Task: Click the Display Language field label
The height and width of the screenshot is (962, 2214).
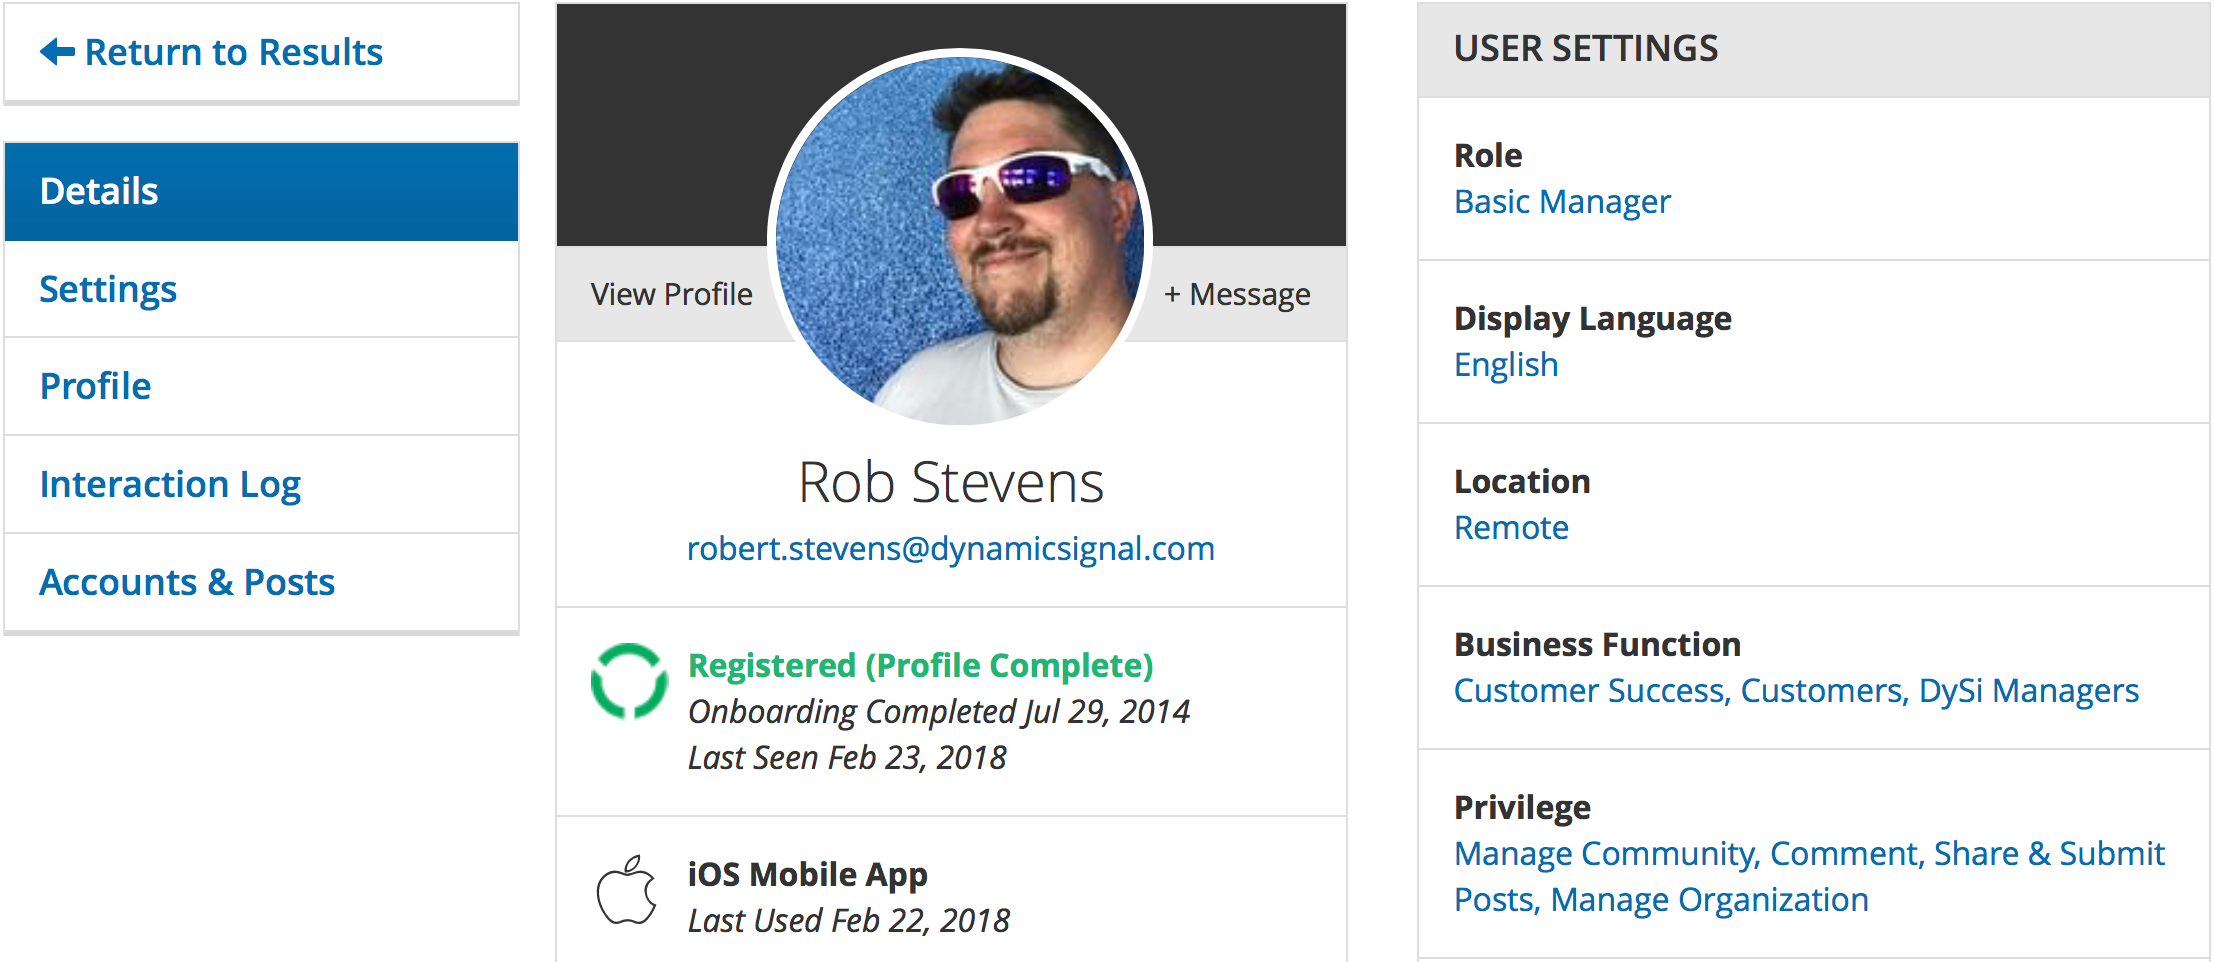Action: (1593, 318)
